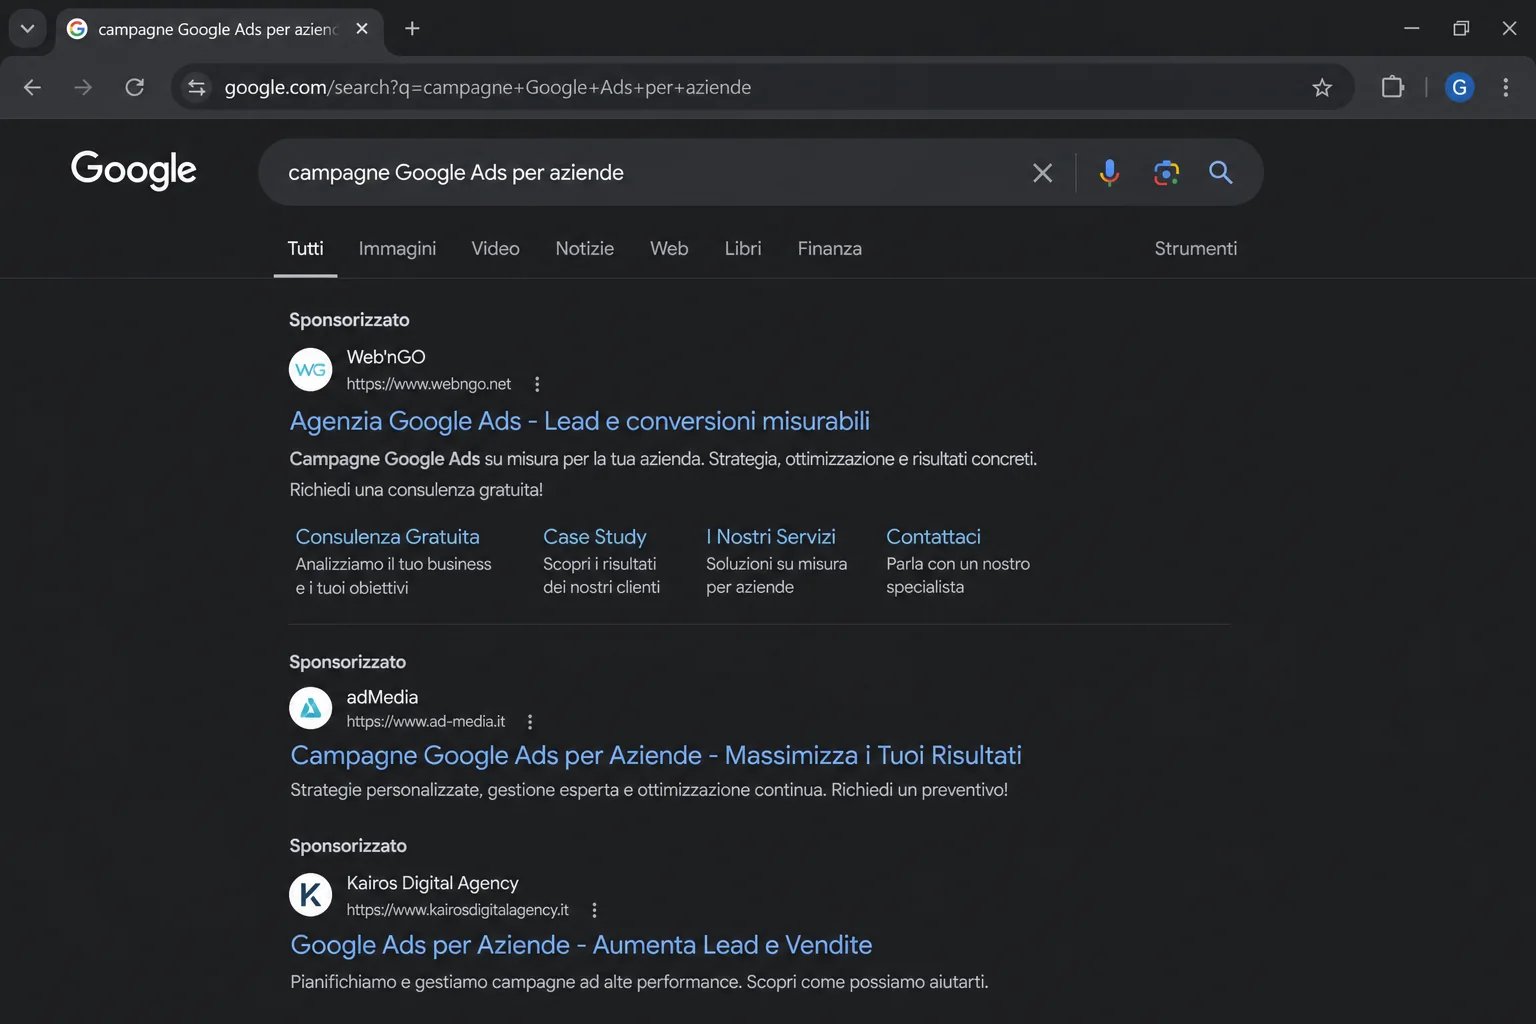Open the webngo.net URL link
Screen dimensions: 1536x1024
click(428, 384)
